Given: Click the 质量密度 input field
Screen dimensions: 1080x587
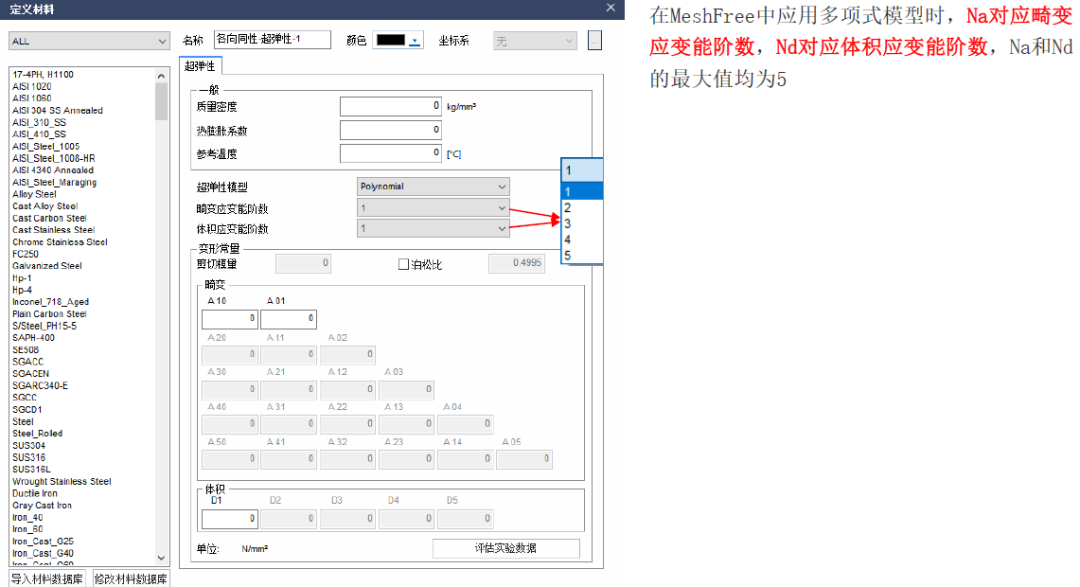Looking at the screenshot, I should pos(391,106).
